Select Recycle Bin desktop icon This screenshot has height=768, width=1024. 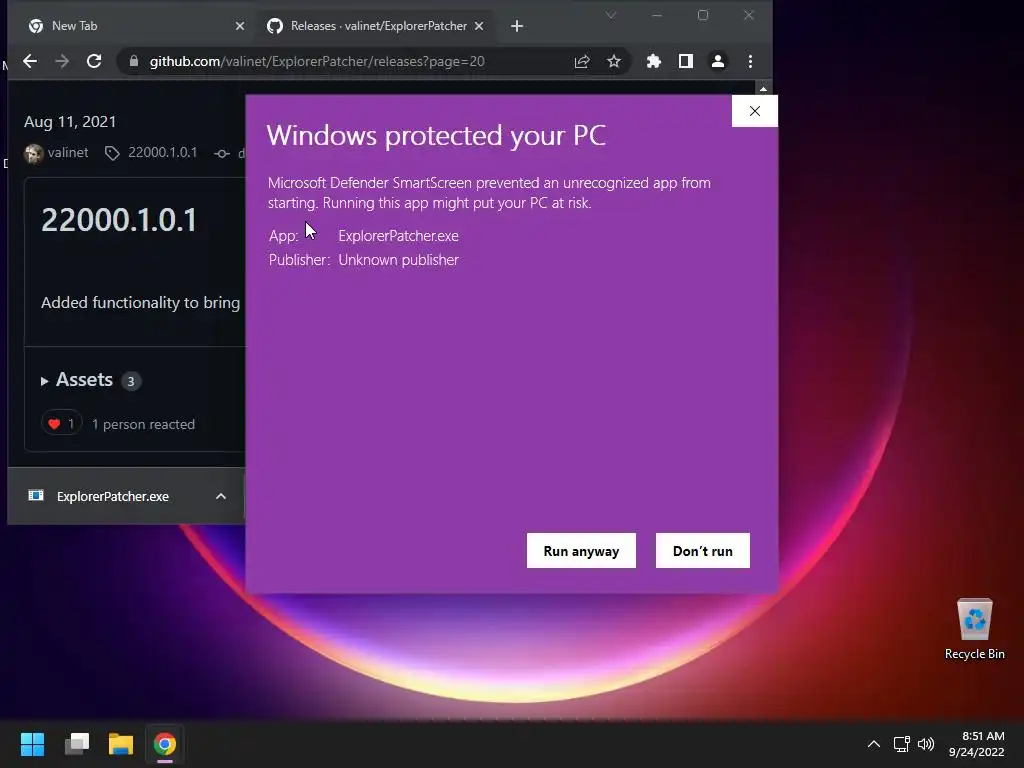click(x=974, y=629)
